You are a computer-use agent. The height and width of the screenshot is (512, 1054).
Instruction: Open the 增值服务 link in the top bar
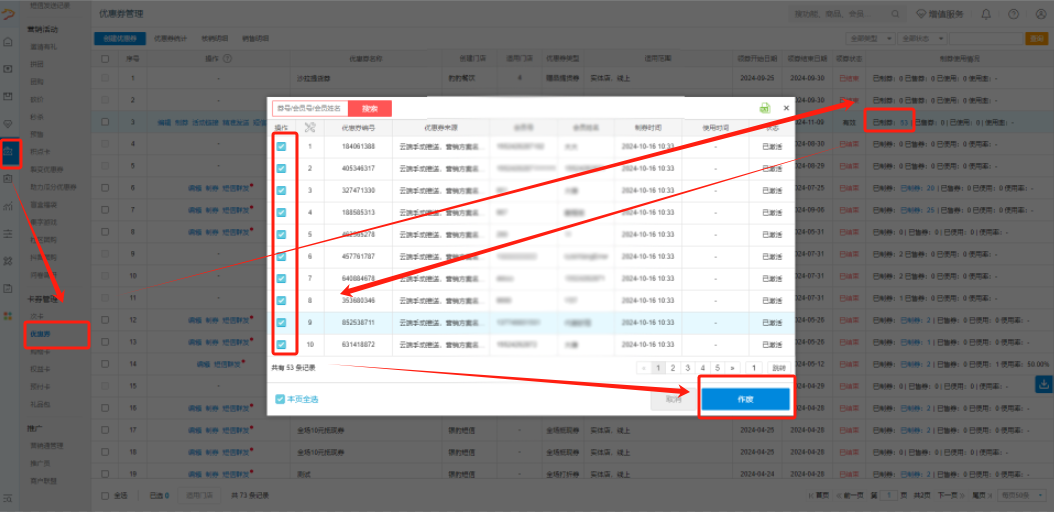click(x=940, y=13)
